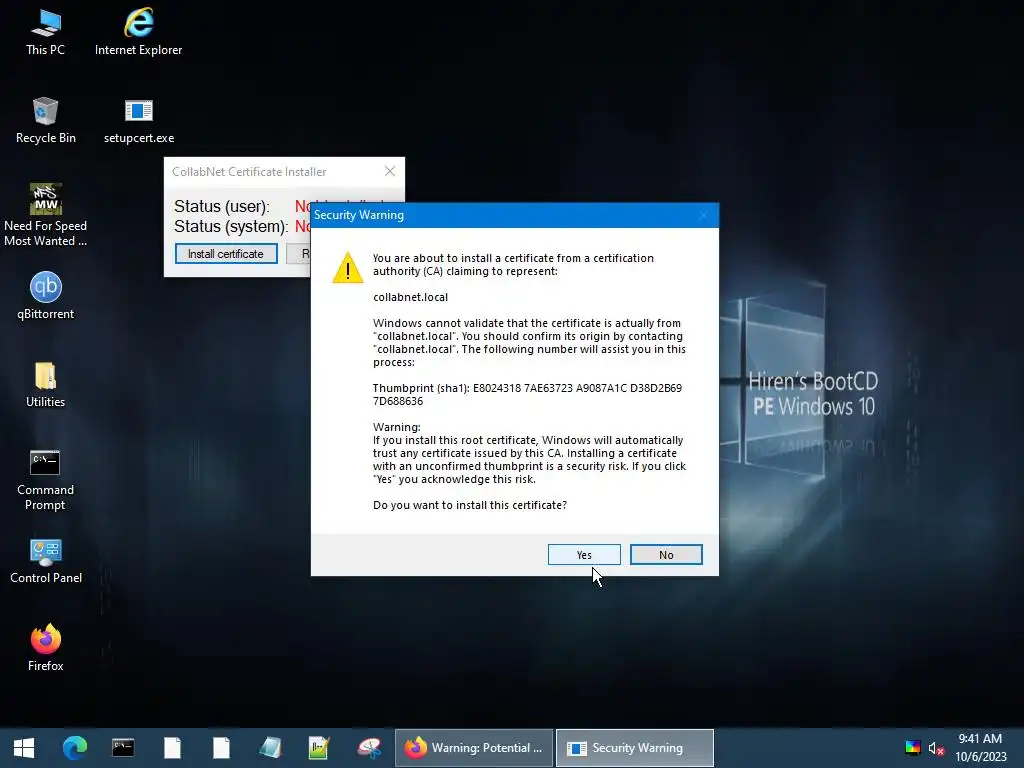The image size is (1024, 768).
Task: Switch to Firefox 'Warning: Potential' taskbar window
Action: (x=474, y=748)
